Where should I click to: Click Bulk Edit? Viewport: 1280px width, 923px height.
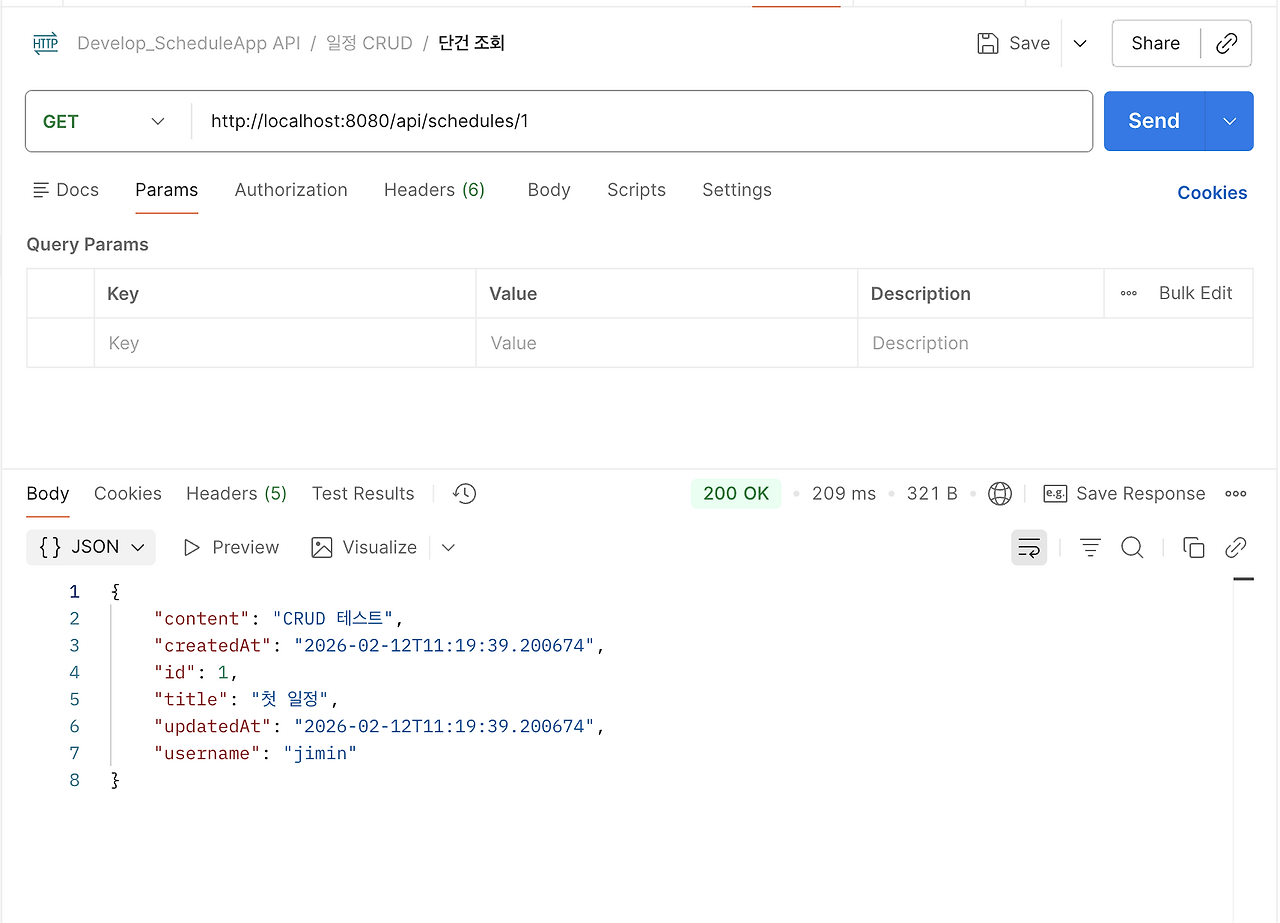(1195, 293)
